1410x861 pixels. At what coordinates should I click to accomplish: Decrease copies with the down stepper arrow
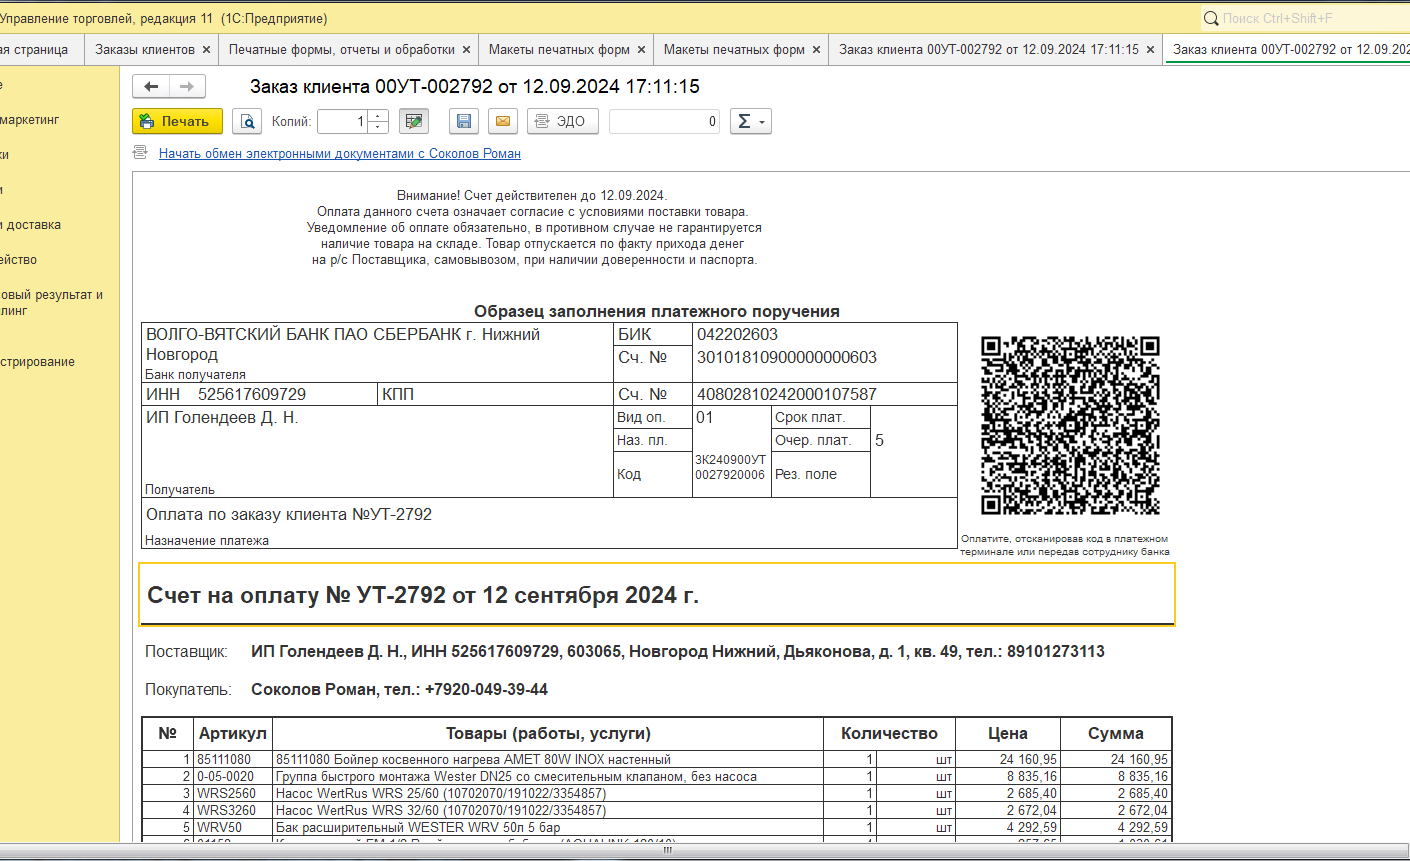(378, 127)
